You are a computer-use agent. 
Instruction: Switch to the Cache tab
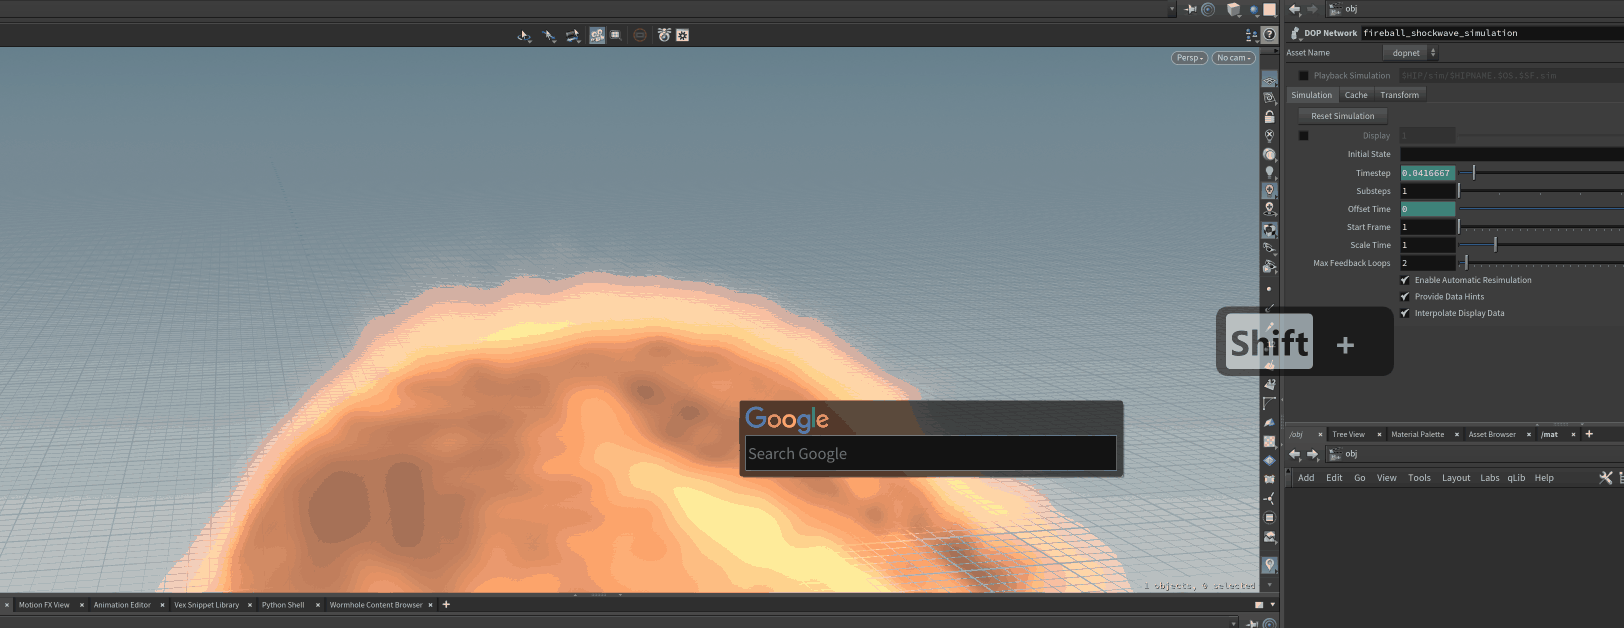[1356, 95]
